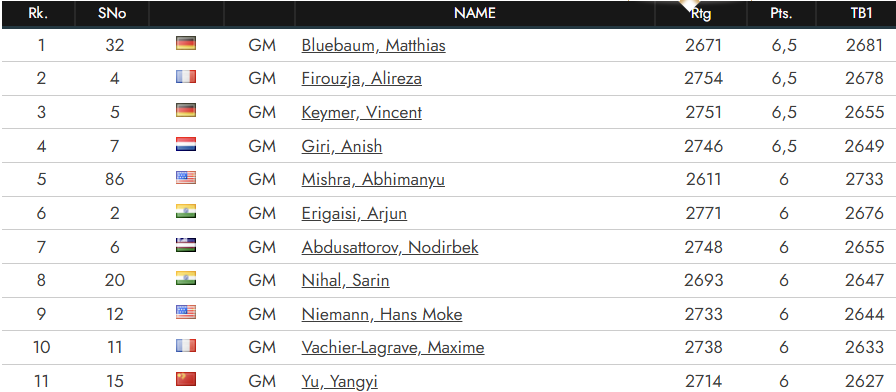Screen dimensions: 896x392
Task: Click the Uzbekistan flag in Abdusattorov's row
Action: [186, 245]
